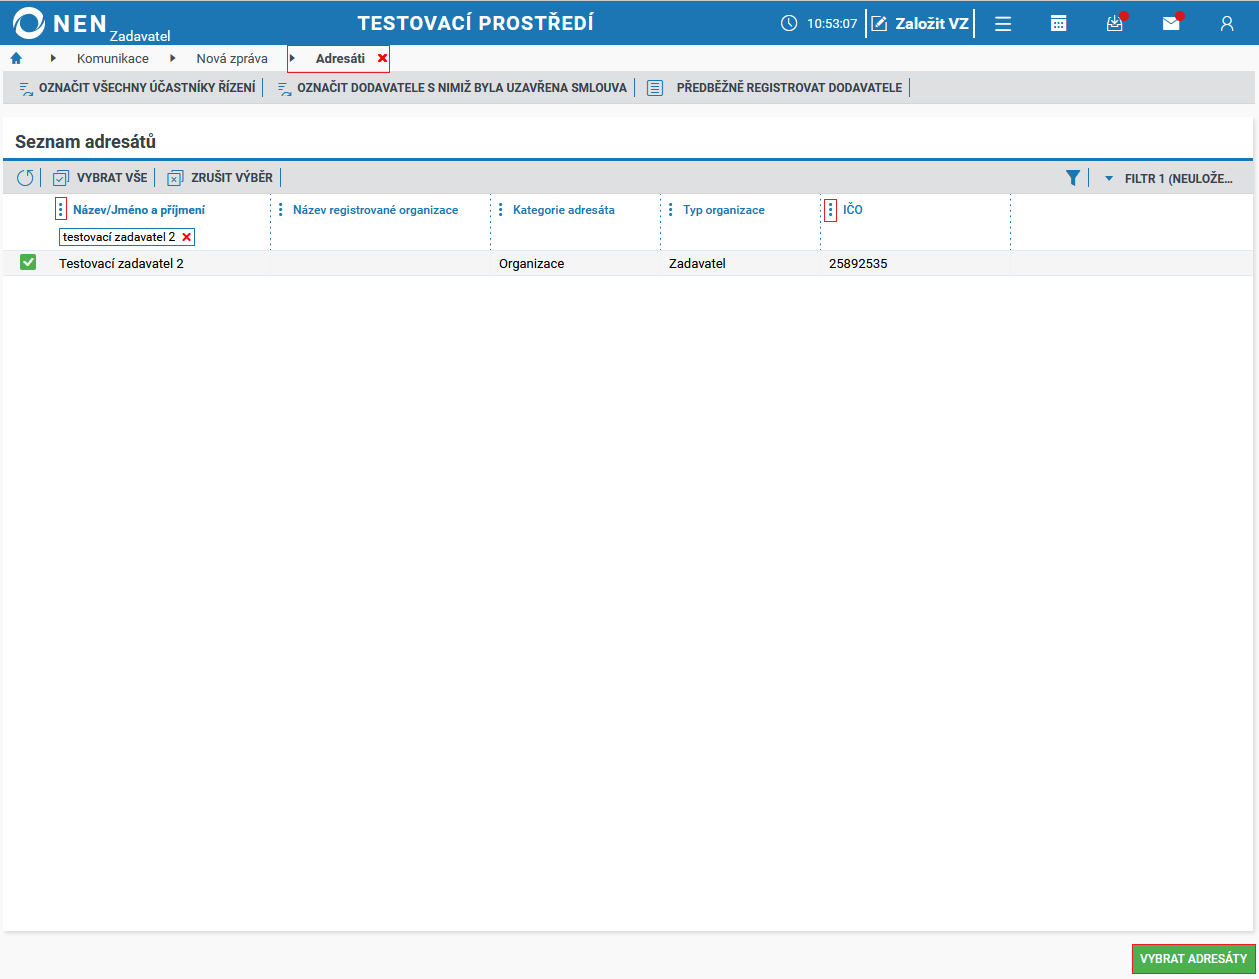This screenshot has width=1259, height=979.
Task: Sort by Název registrované organizace header
Action: click(376, 210)
